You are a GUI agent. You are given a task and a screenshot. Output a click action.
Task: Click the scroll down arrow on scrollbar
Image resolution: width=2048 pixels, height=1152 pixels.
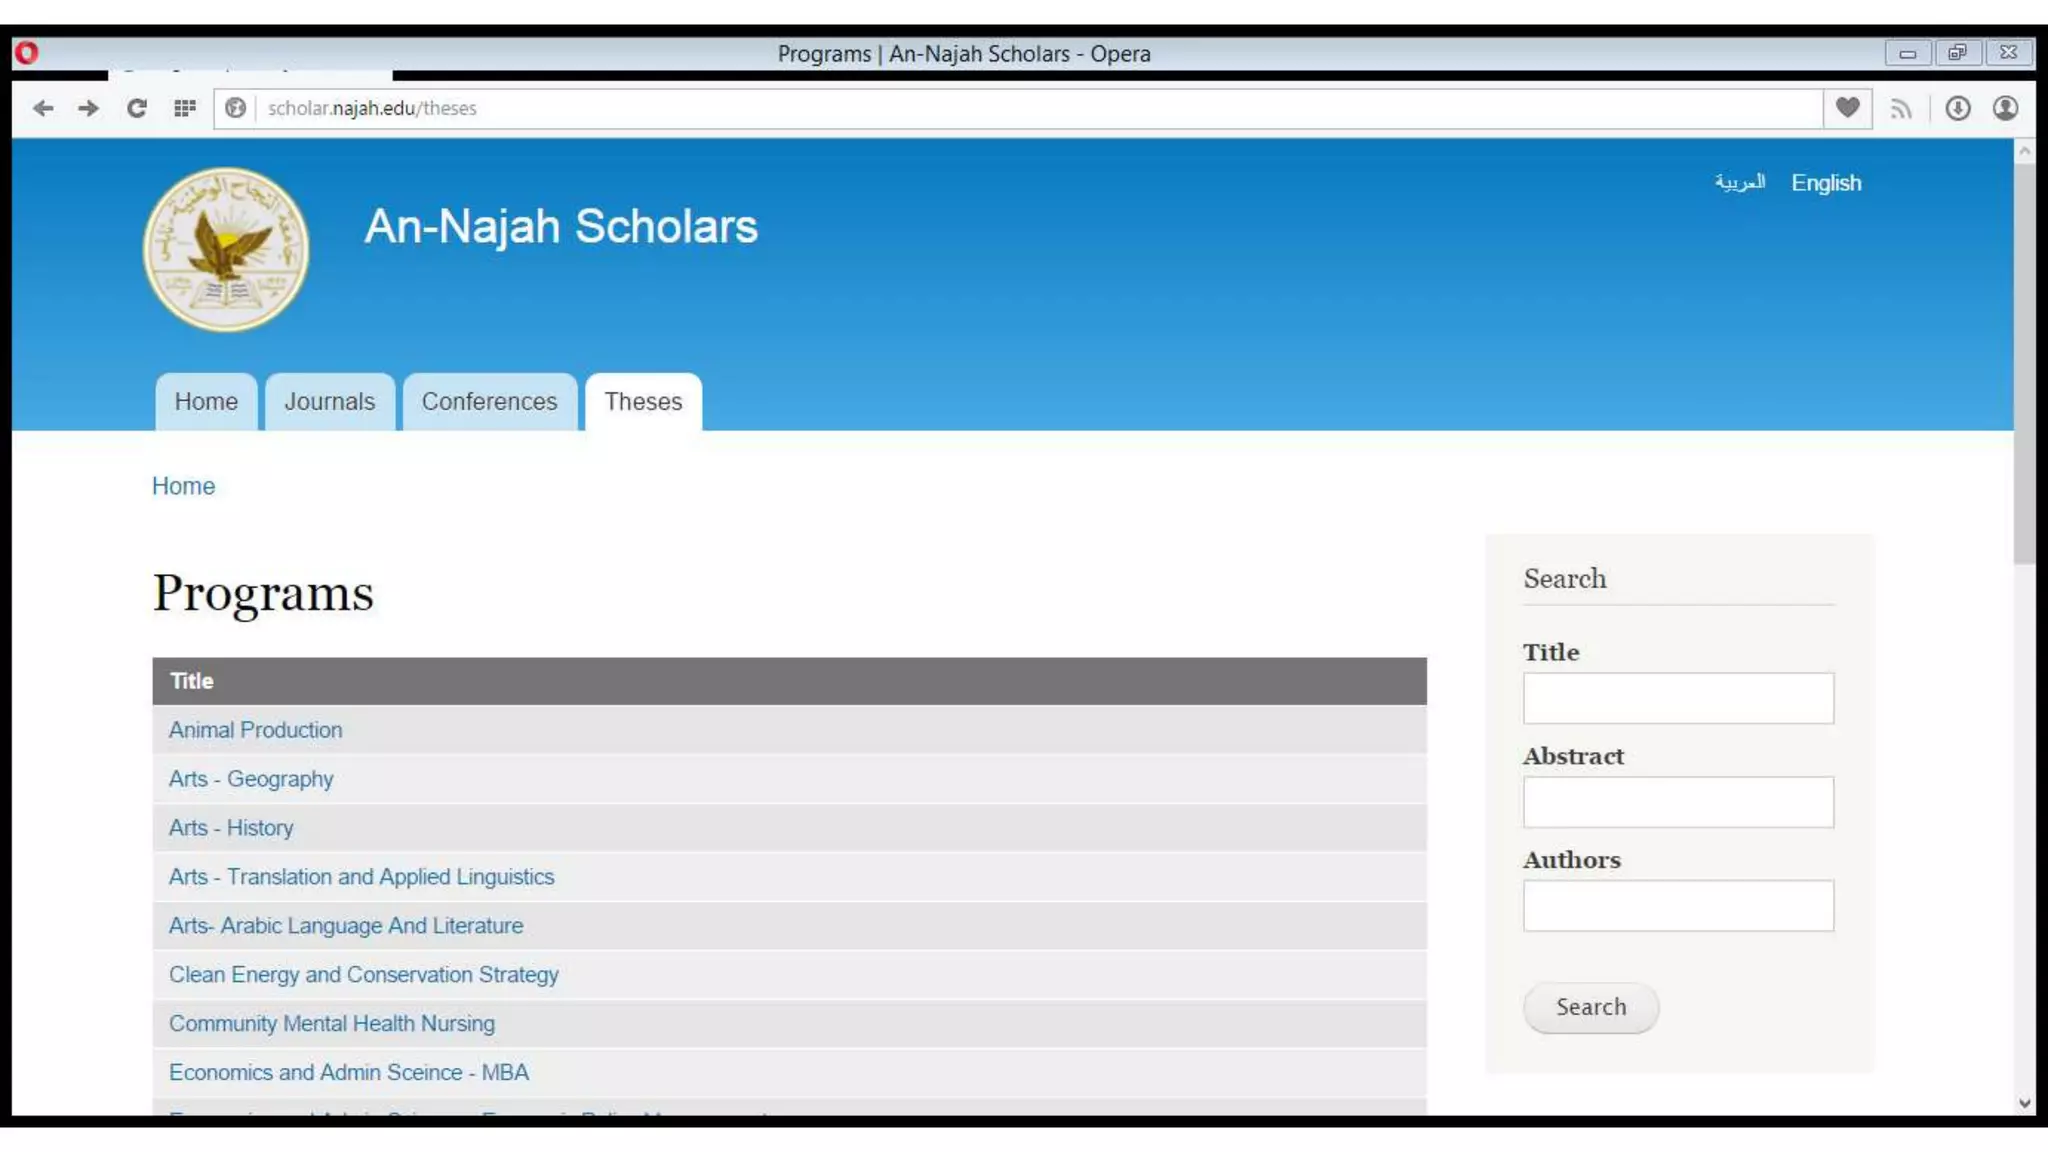tap(2024, 1104)
